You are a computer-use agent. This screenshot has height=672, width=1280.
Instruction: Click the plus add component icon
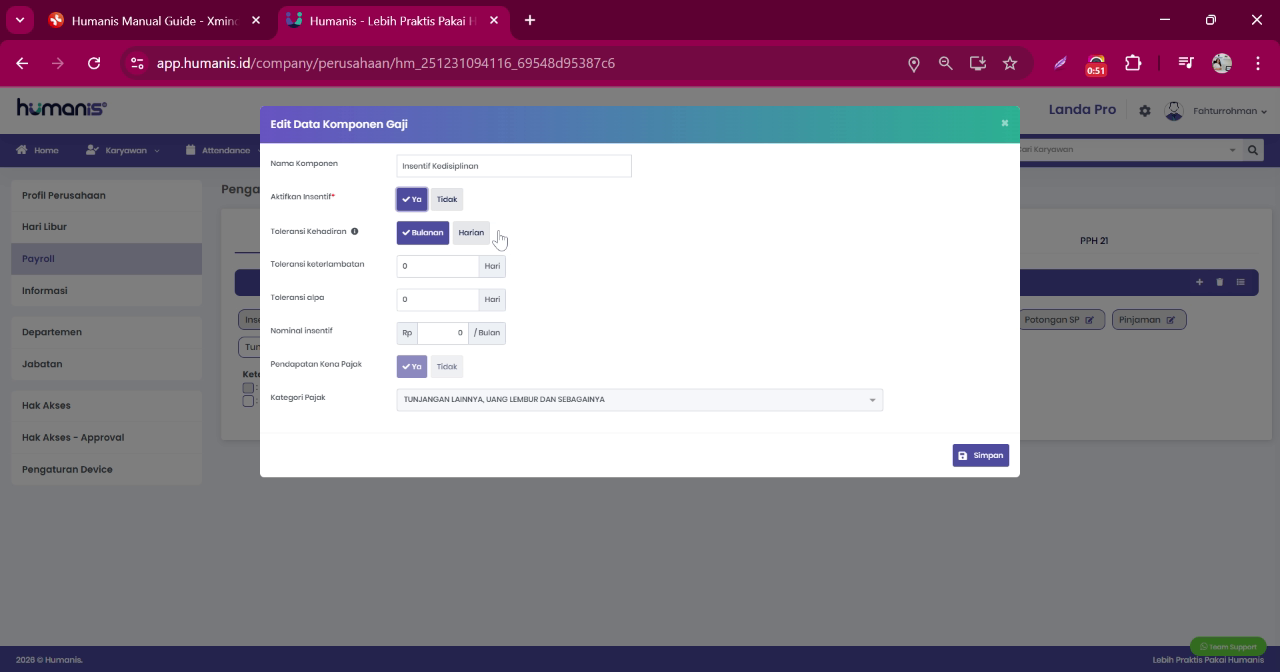[1199, 282]
